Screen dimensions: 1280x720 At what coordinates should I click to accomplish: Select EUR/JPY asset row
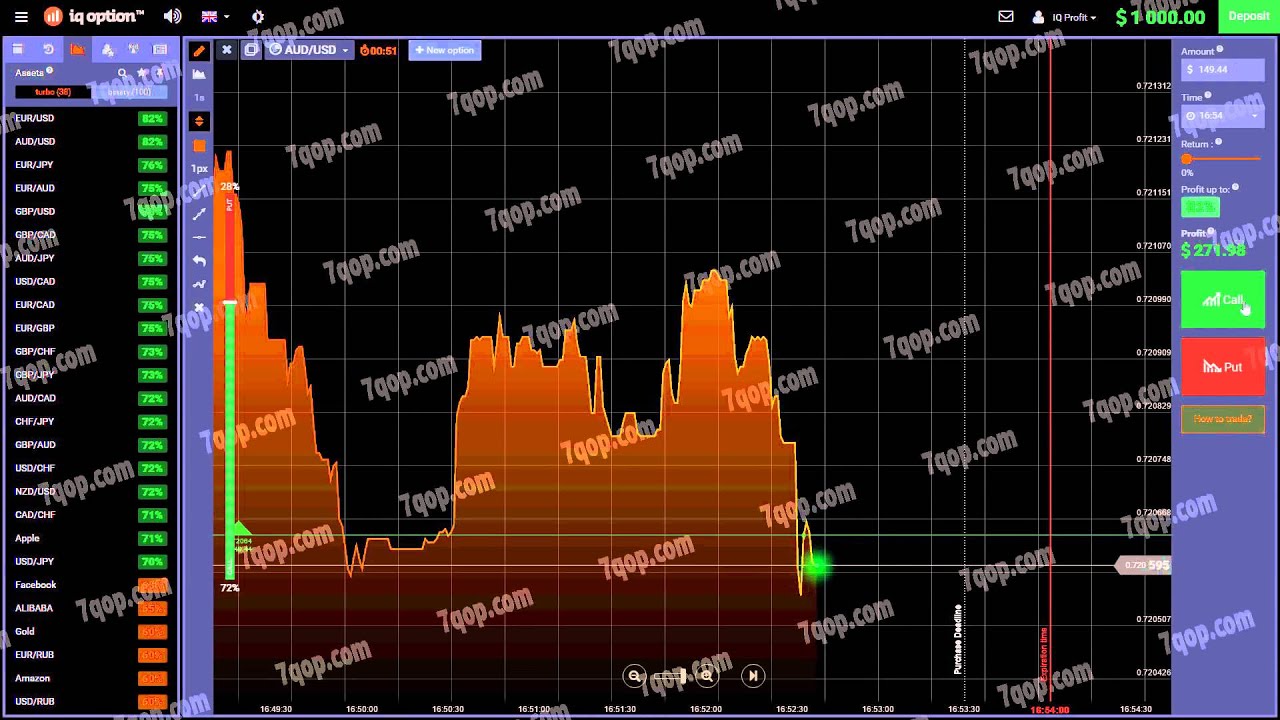click(x=90, y=165)
